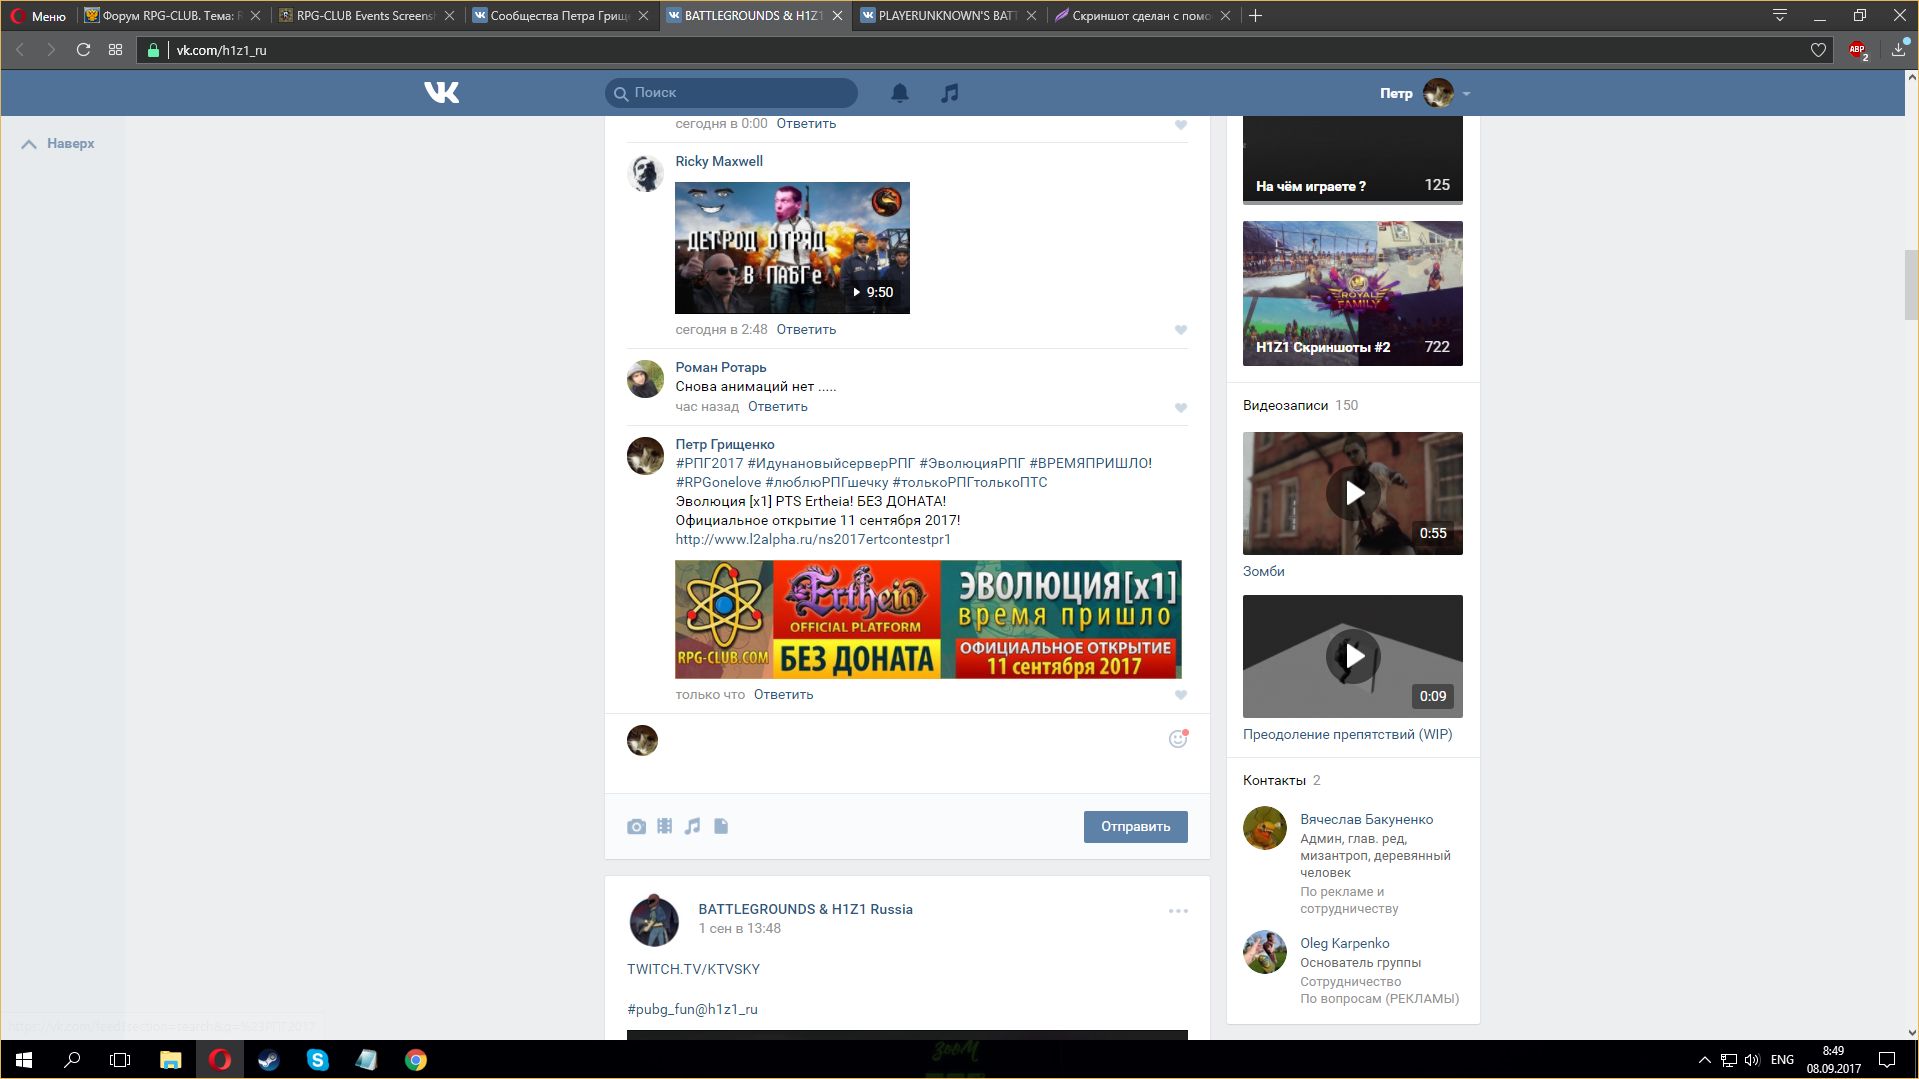
Task: Open the Эволюция x1 banner image
Action: [x=928, y=620]
